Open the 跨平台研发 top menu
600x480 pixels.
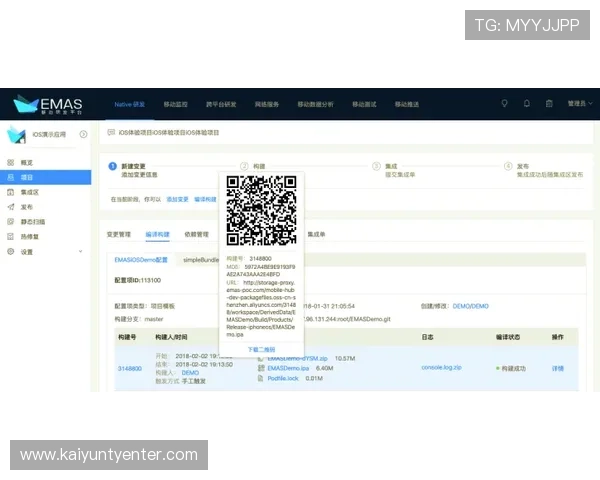tap(221, 104)
